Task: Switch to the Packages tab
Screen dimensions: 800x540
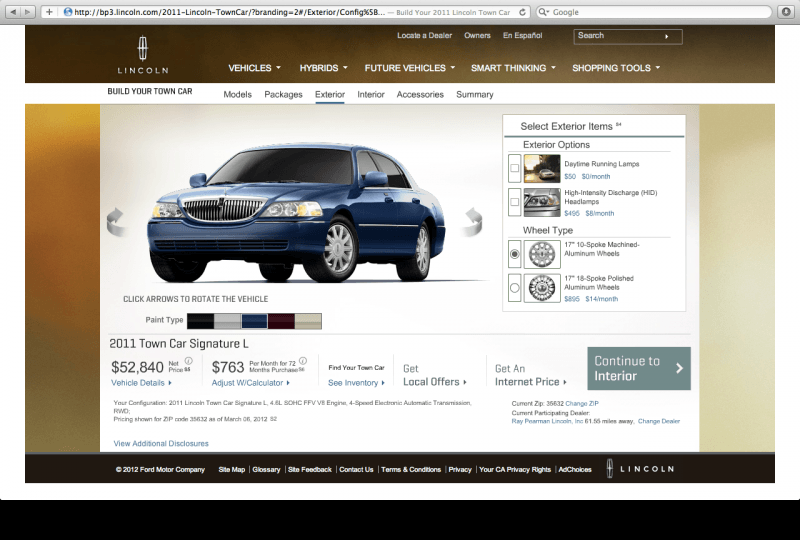Action: 283,94
